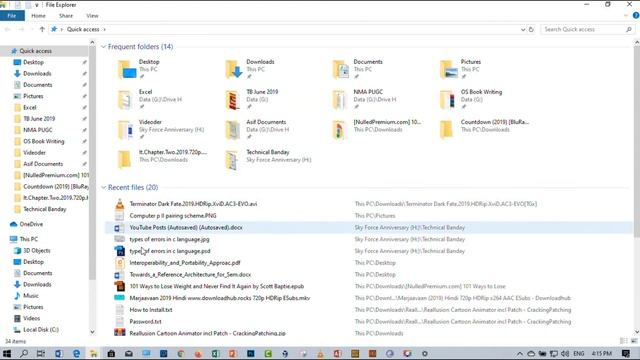Image resolution: width=640 pixels, height=360 pixels.
Task: Select Computer p II pairing scheme.PNG
Action: pos(173,216)
